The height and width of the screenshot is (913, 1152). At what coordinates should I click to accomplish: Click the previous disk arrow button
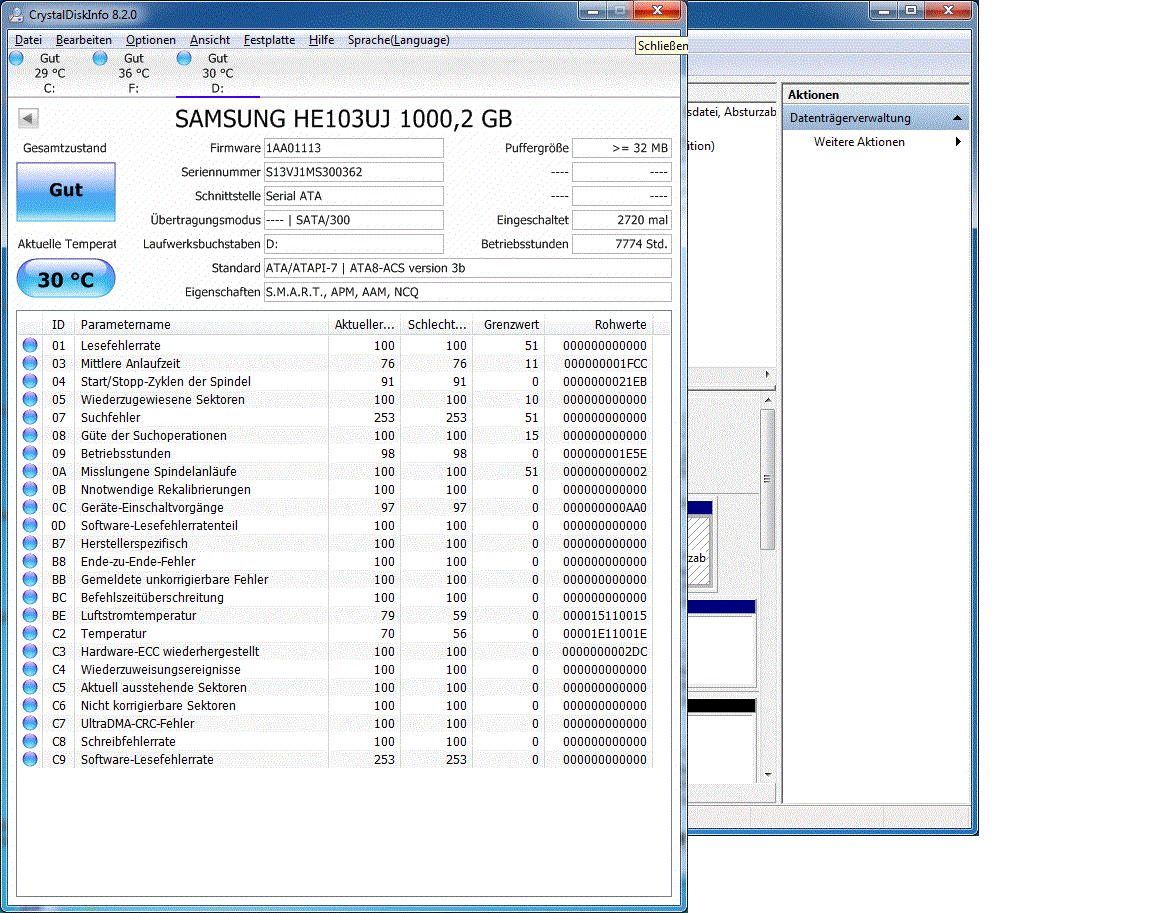pyautogui.click(x=28, y=118)
